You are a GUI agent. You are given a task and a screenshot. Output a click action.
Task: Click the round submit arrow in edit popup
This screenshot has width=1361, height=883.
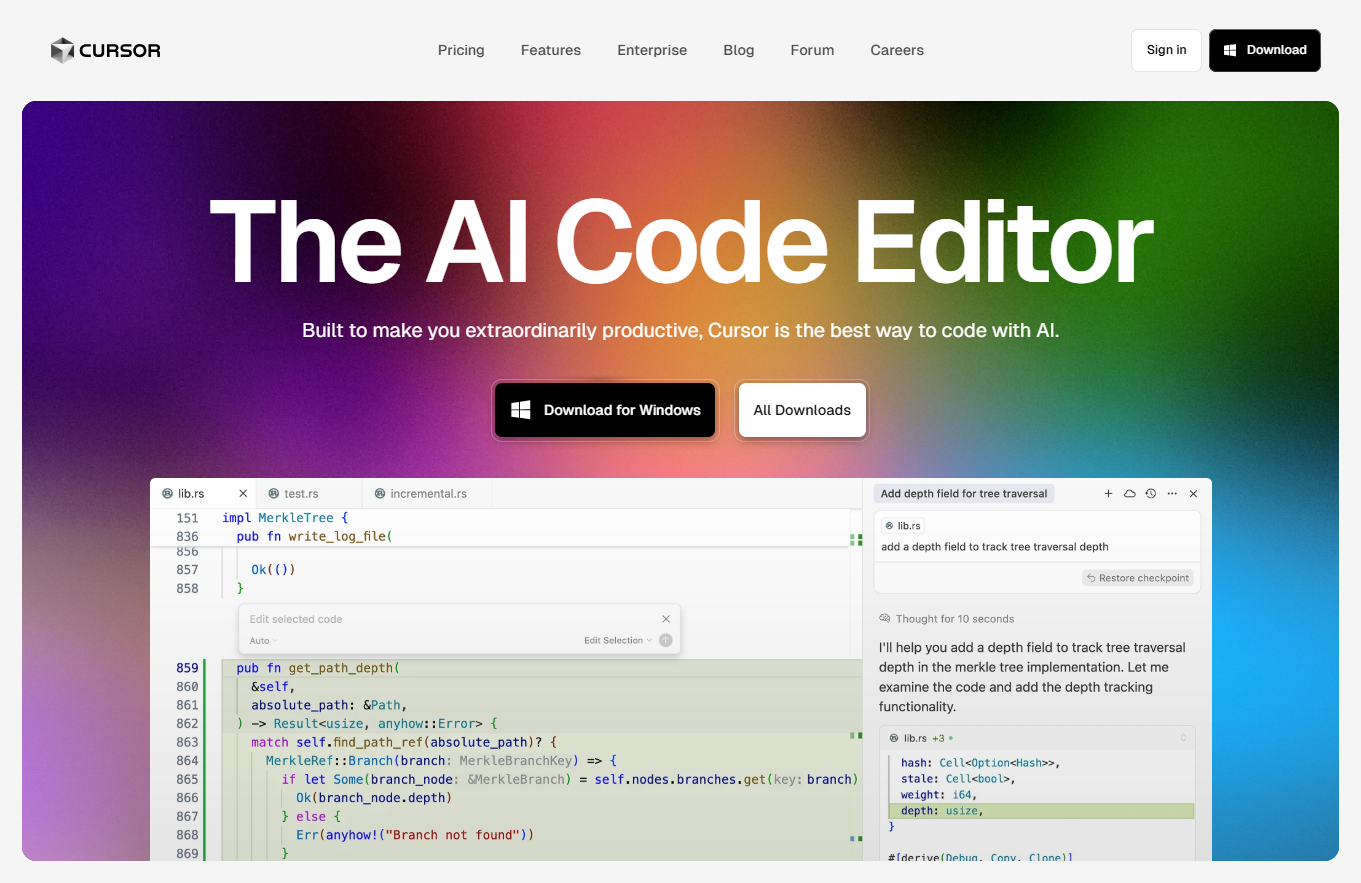click(666, 640)
